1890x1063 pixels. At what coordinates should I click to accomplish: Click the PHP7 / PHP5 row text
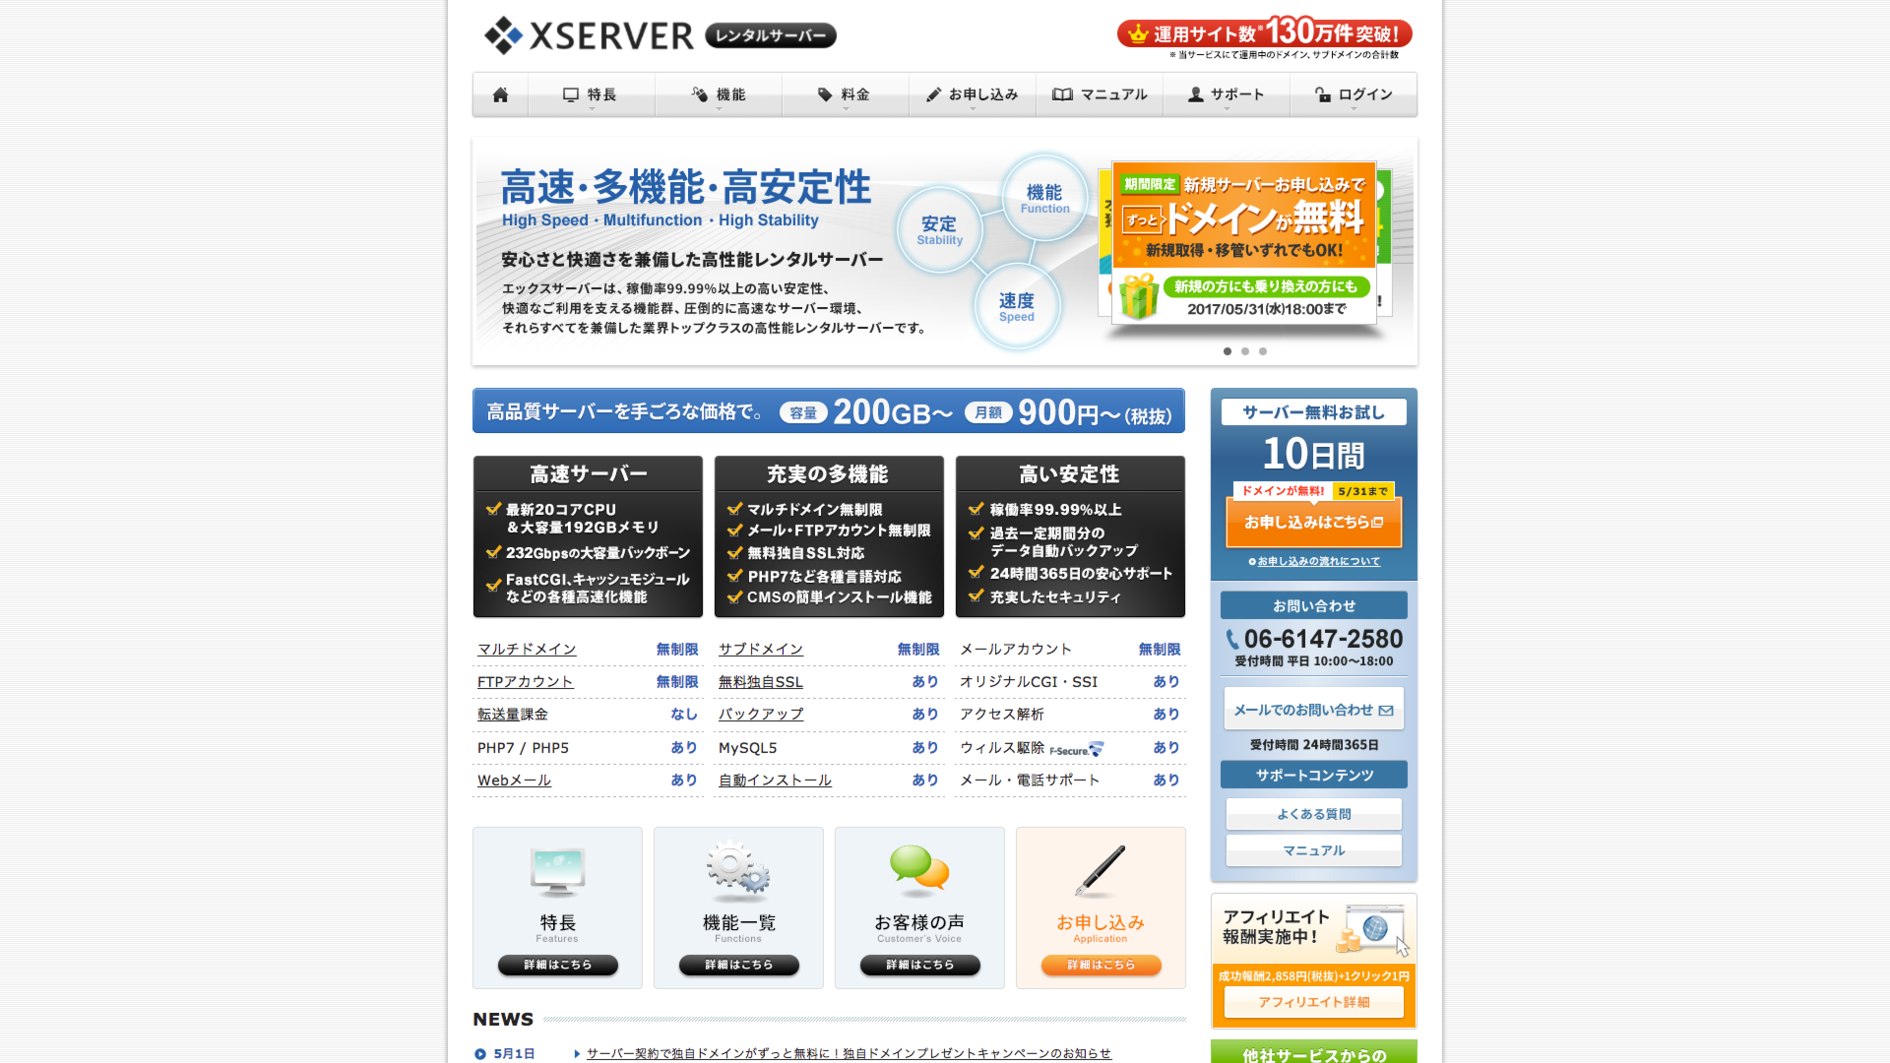click(523, 748)
